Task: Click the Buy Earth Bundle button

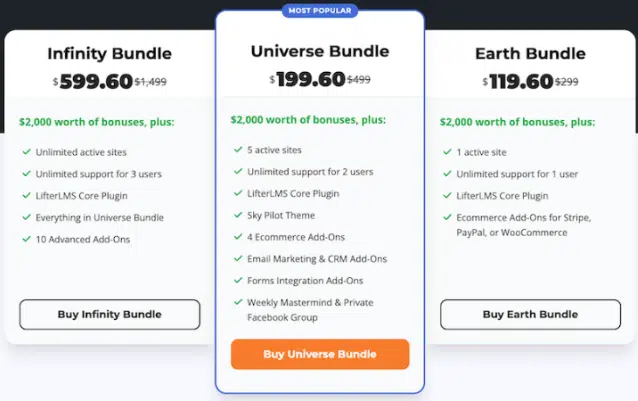Action: pyautogui.click(x=529, y=314)
